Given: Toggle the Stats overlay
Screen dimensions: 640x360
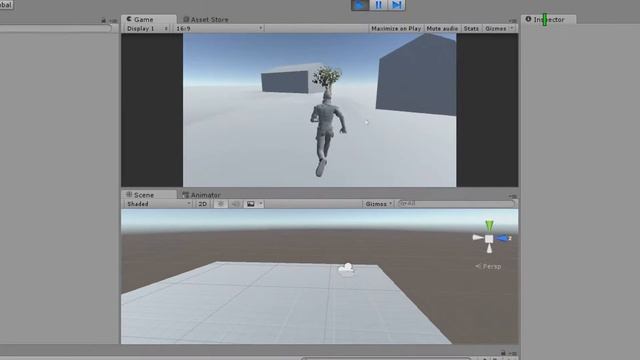Looking at the screenshot, I should [x=471, y=29].
